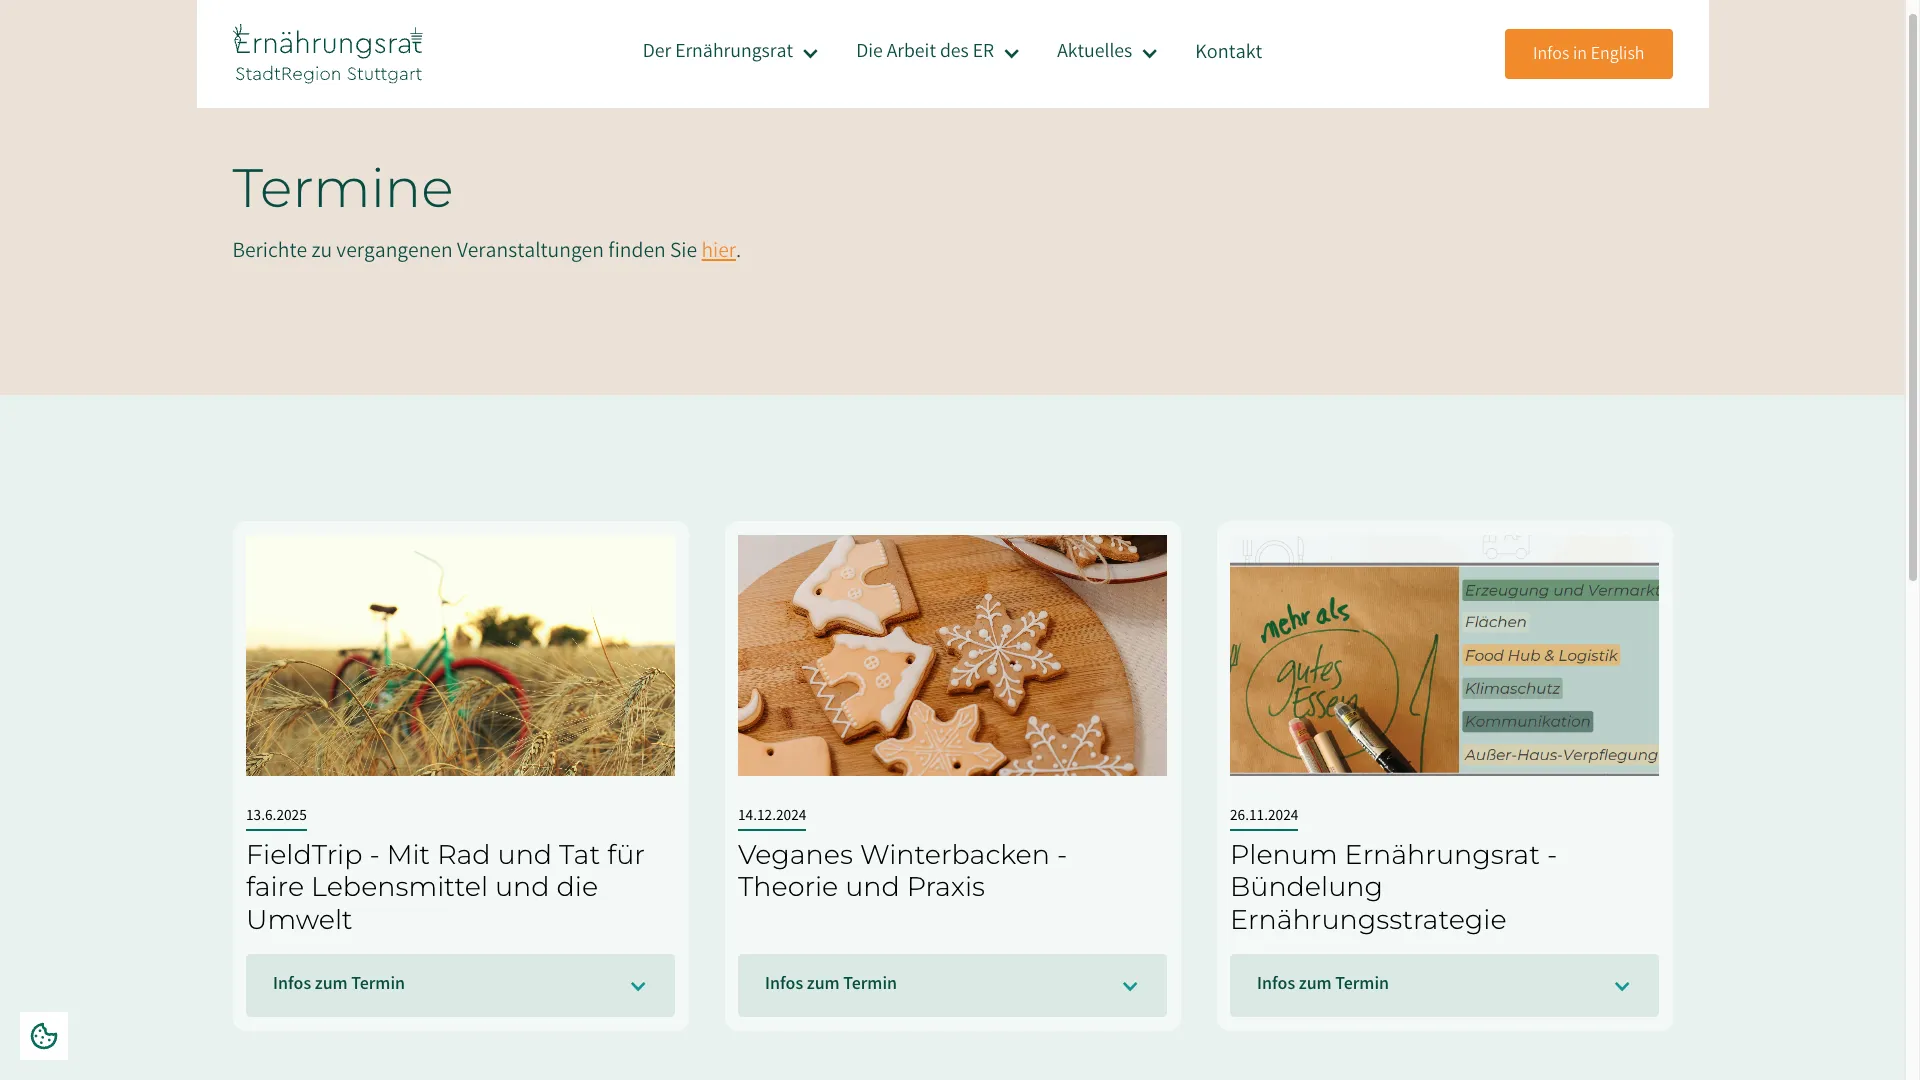Click the gingerbread cookies image
This screenshot has height=1080, width=1920.
(952, 655)
